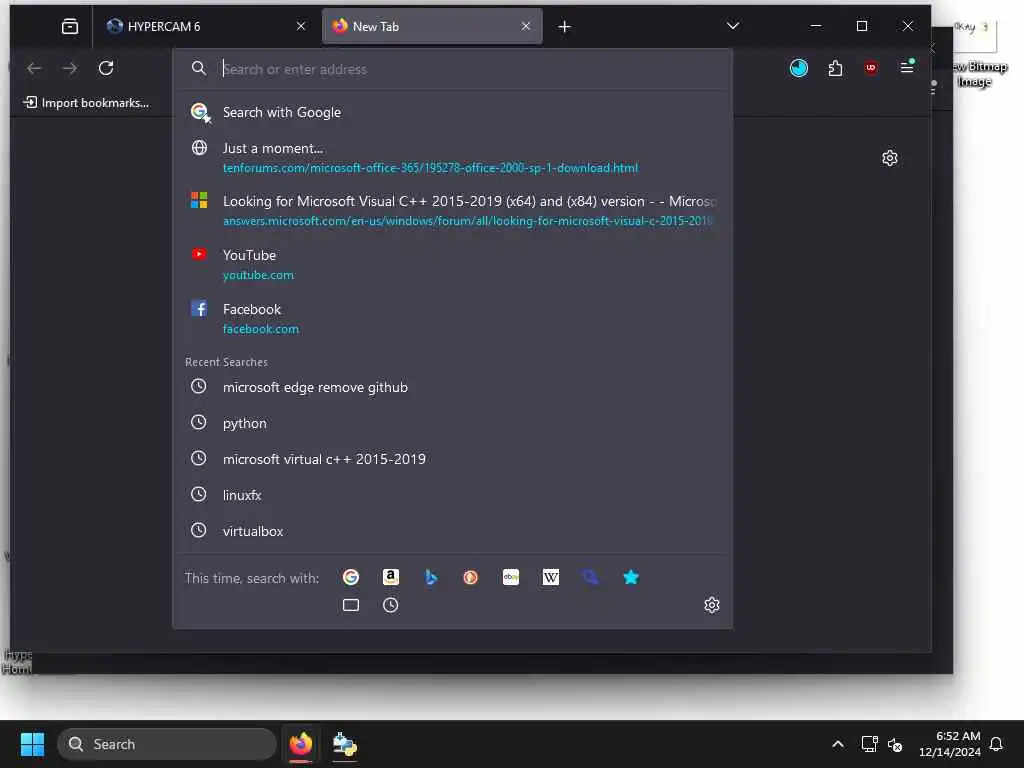Open Firefox View button
Screen dimensions: 1024x768
point(70,26)
